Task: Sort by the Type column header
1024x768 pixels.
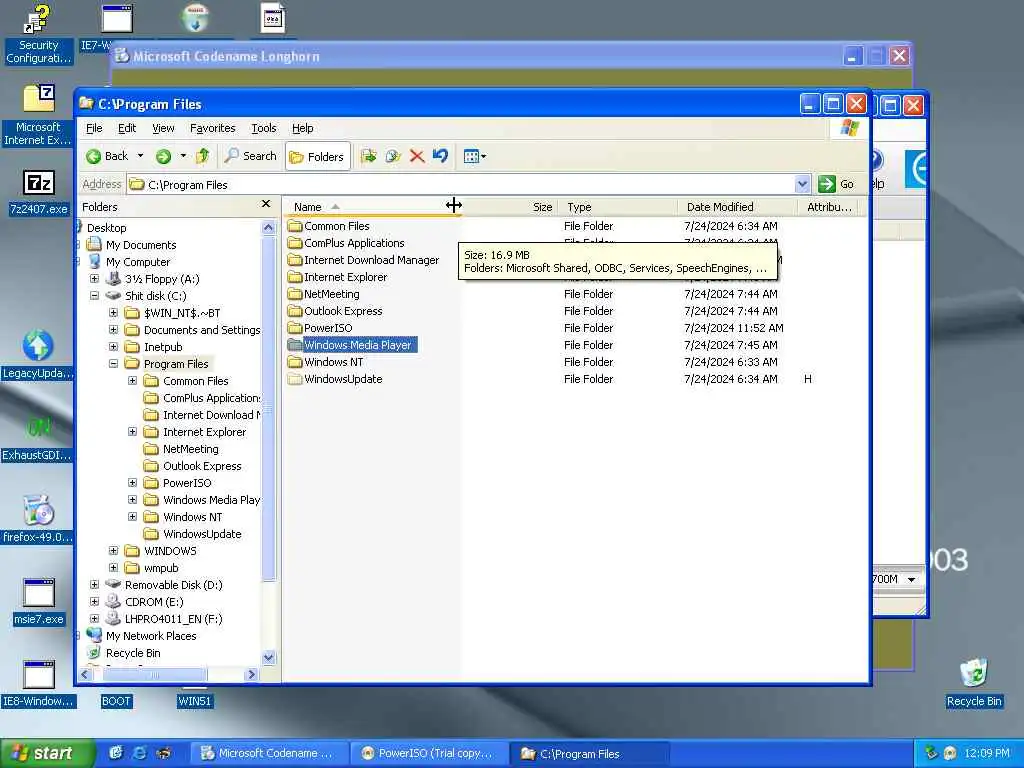Action: 618,207
